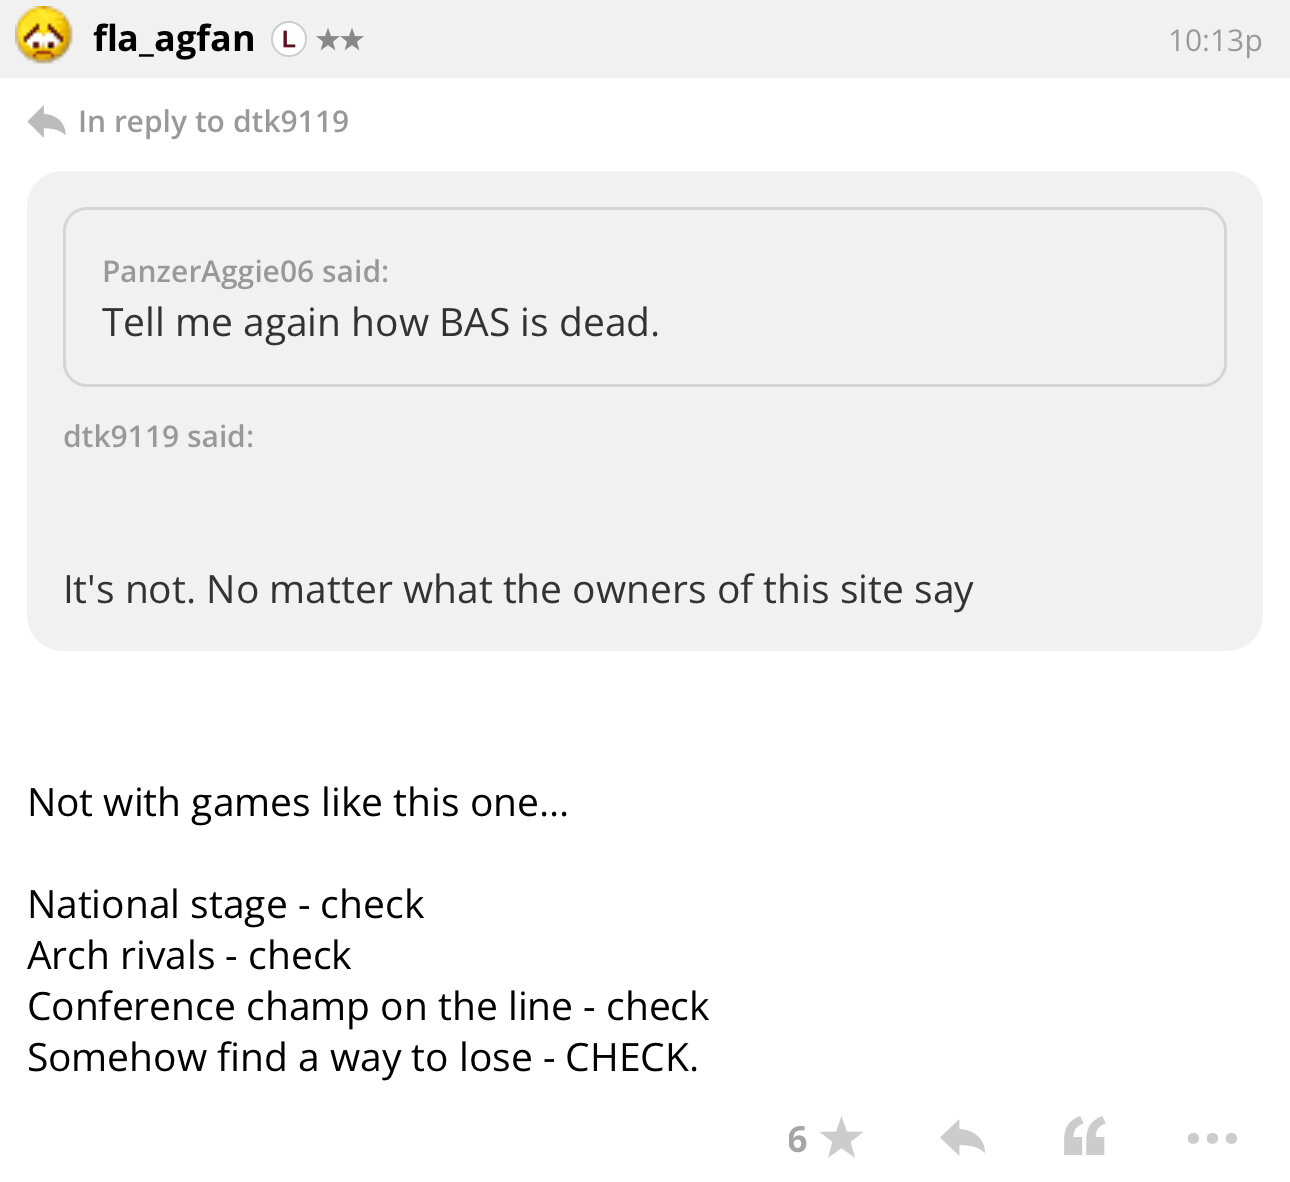Click the line 'Somehow find a way to lose'
The width and height of the screenshot is (1290, 1182).
click(362, 1058)
